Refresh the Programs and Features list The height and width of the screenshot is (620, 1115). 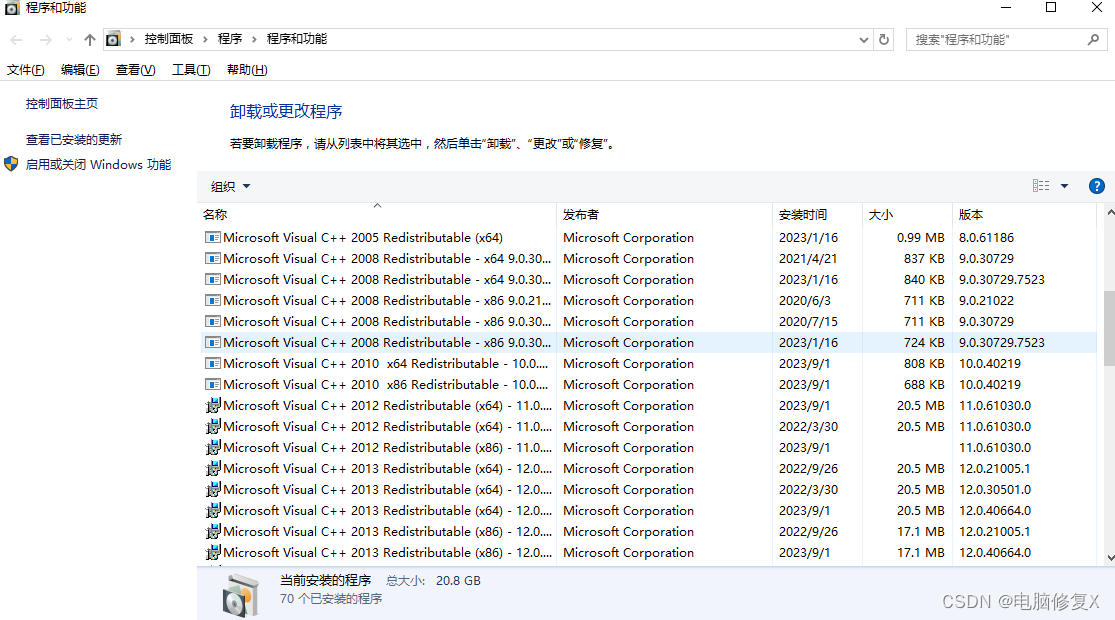point(884,40)
